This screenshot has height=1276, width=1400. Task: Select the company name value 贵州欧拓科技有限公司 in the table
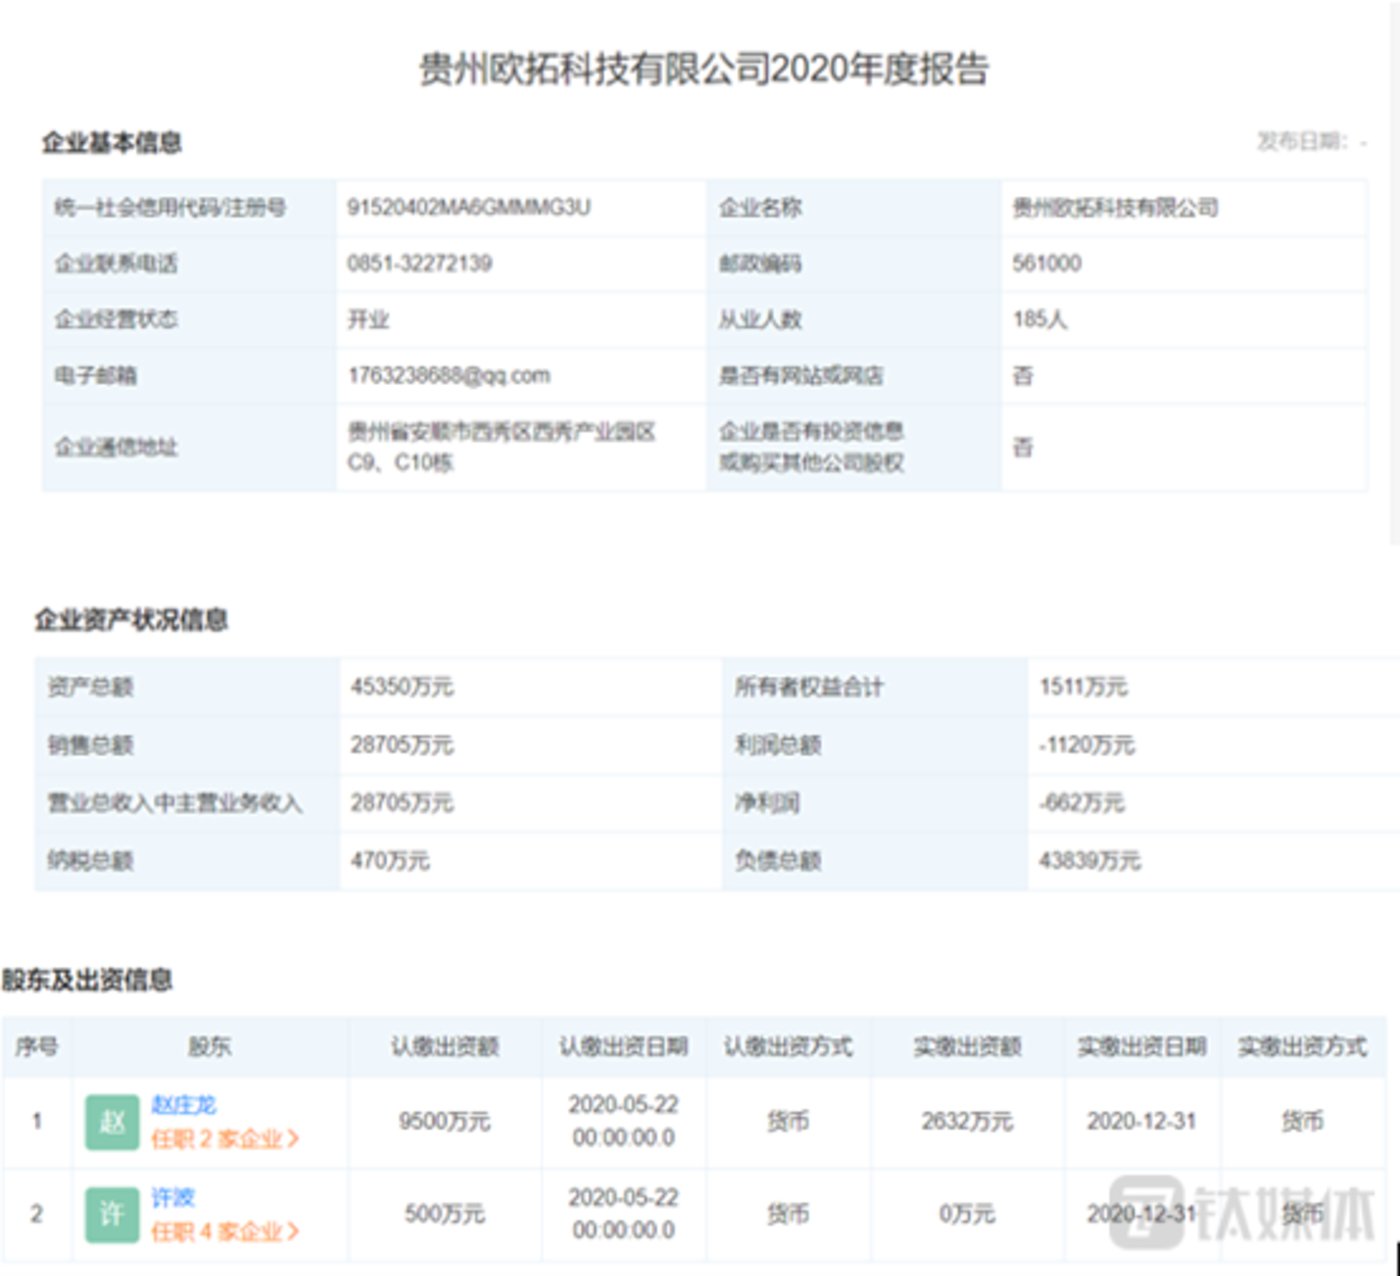[x=1115, y=207]
